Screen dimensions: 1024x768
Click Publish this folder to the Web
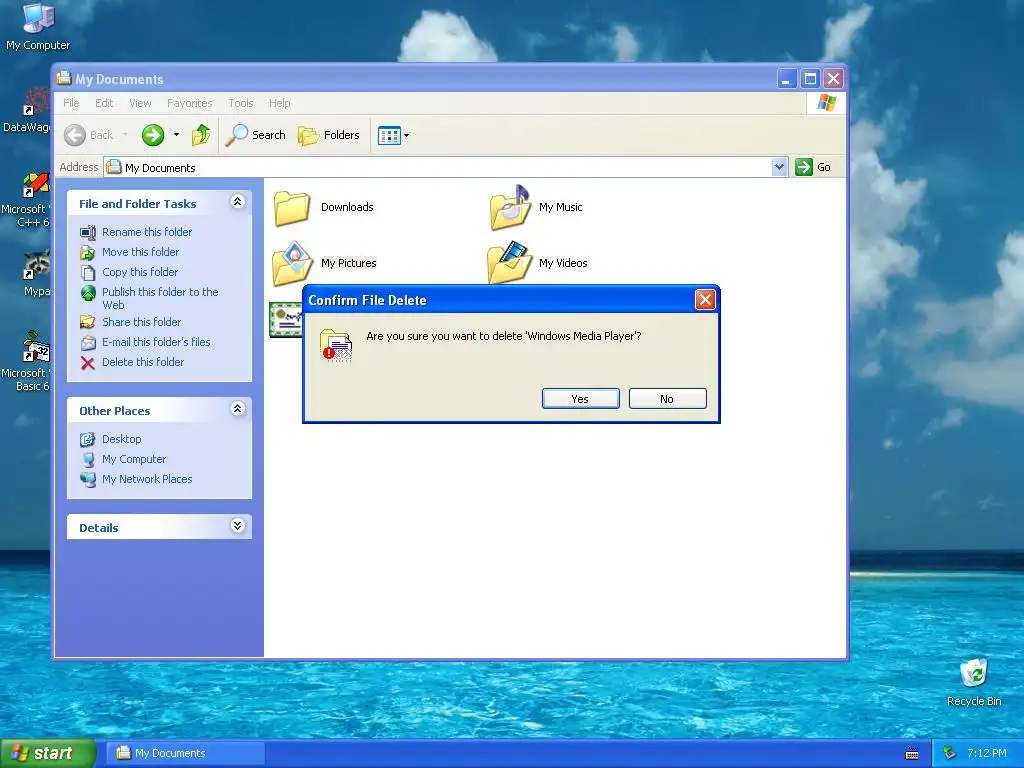coord(160,298)
